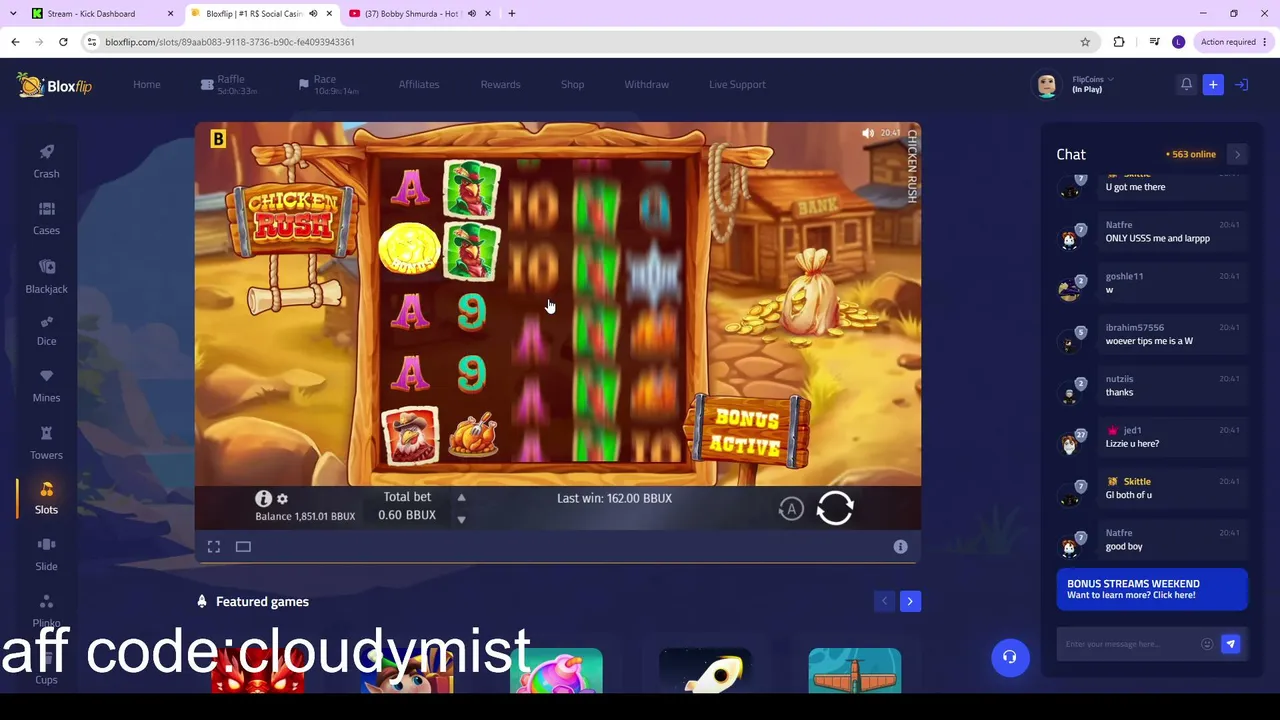Switch the slot to theater view
This screenshot has width=1280, height=720.
(x=243, y=547)
